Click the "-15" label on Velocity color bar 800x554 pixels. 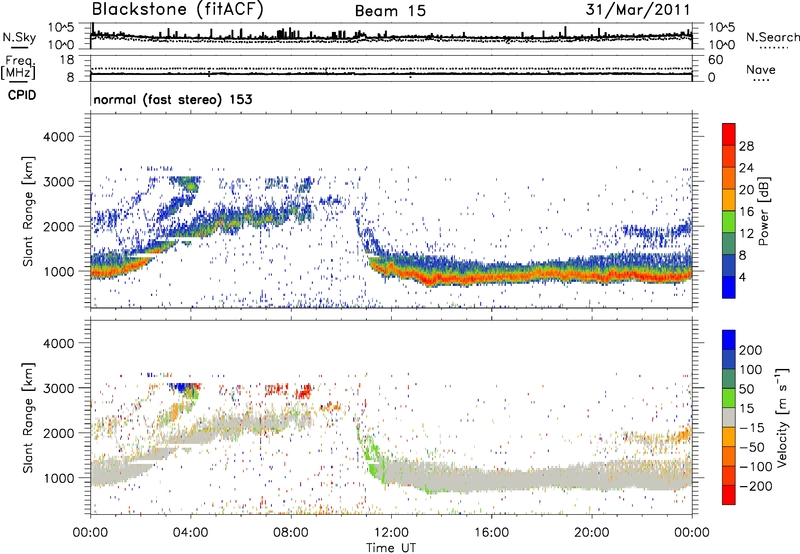[752, 427]
